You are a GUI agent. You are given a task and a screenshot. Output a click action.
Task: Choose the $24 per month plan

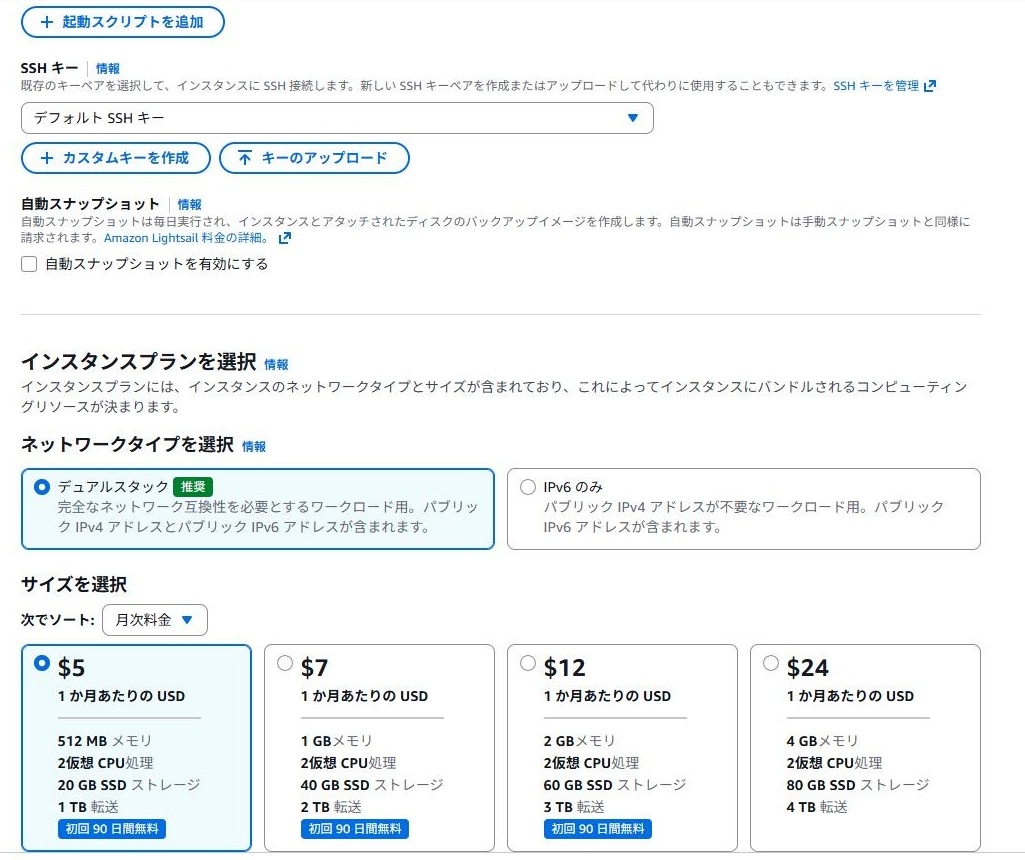(x=771, y=662)
